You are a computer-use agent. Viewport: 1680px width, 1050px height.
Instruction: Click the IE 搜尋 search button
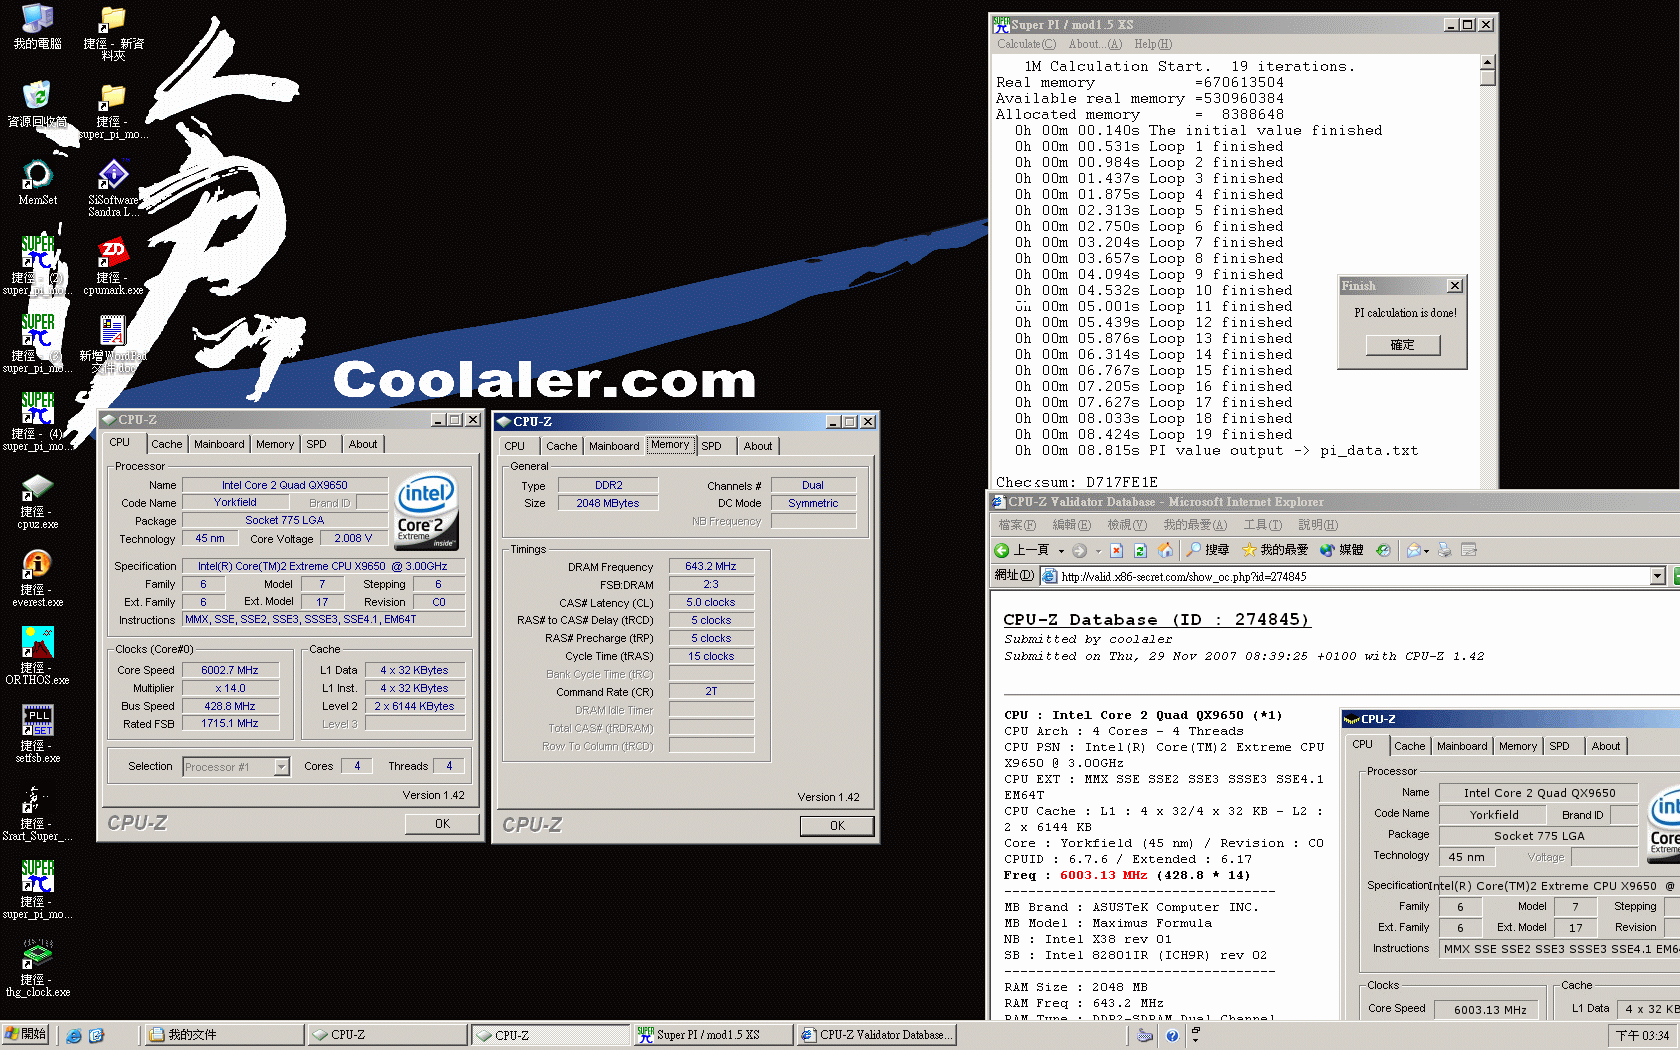point(1208,550)
